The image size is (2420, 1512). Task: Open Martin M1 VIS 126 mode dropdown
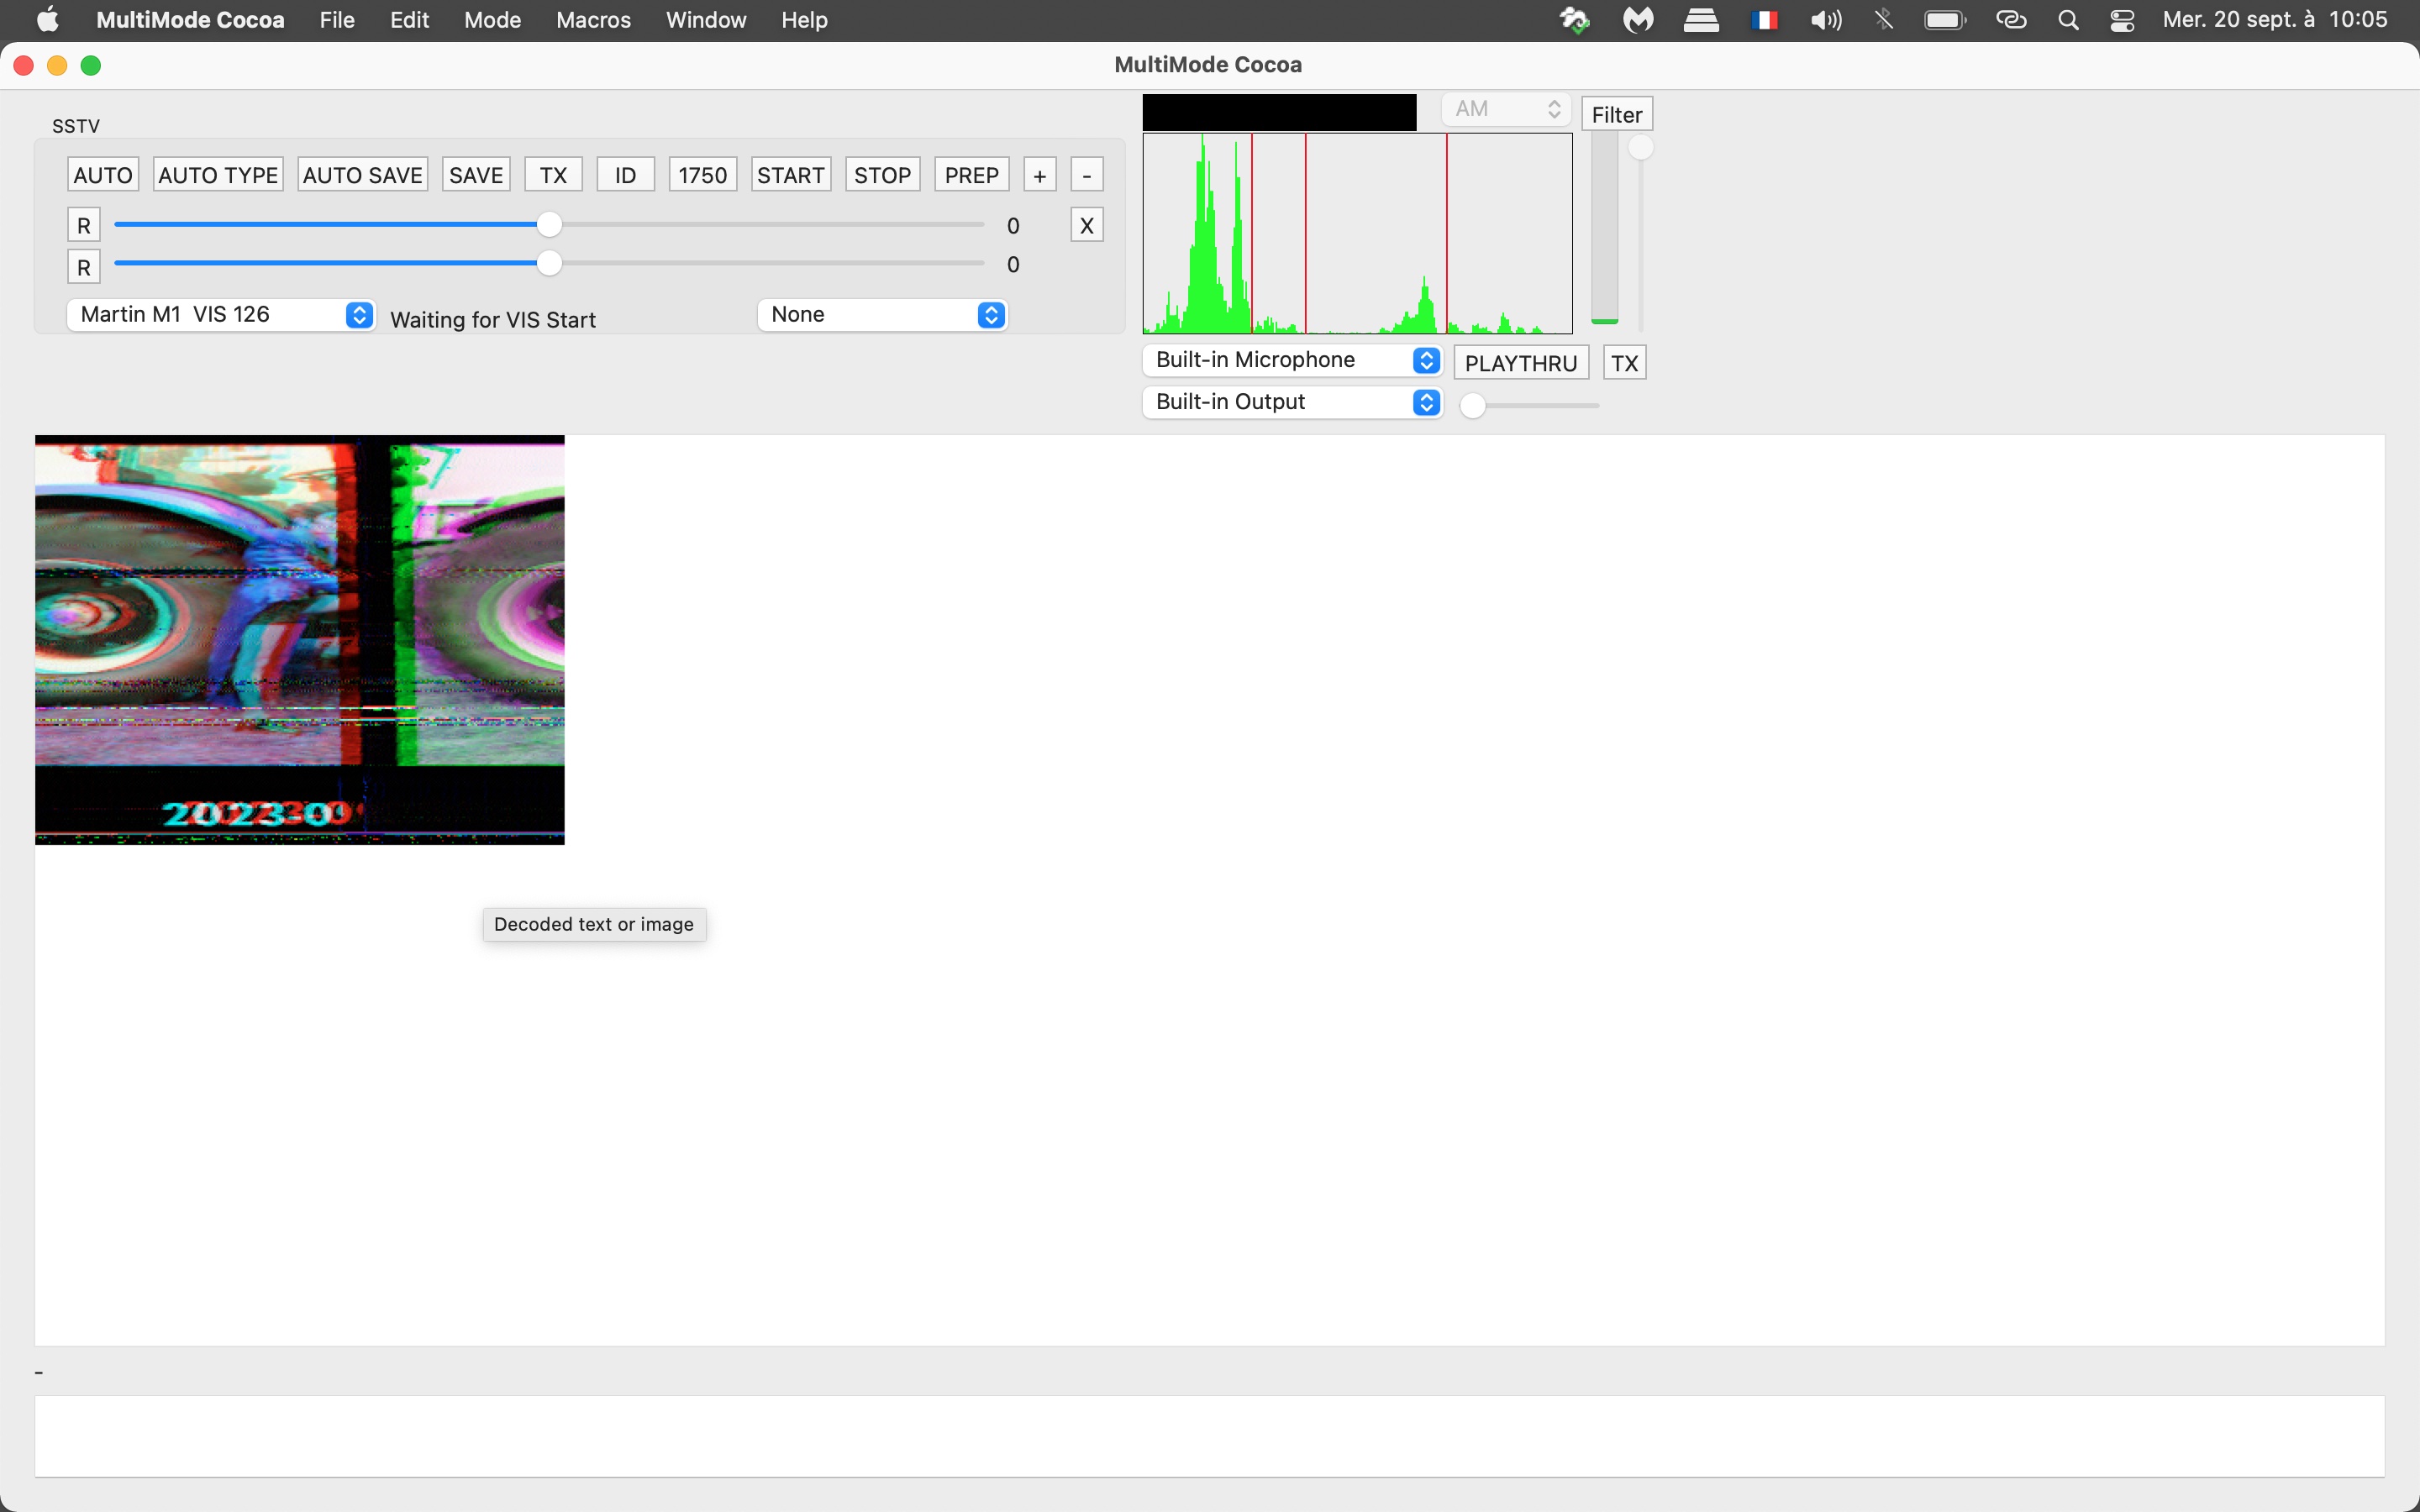(221, 314)
